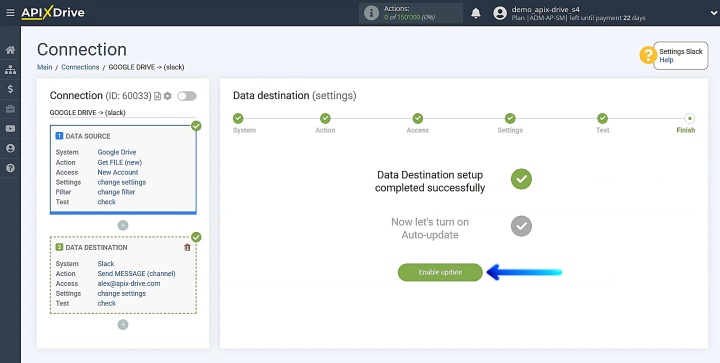The height and width of the screenshot is (363, 720).
Task: Click alex@apix-drive.com access link
Action: click(129, 284)
